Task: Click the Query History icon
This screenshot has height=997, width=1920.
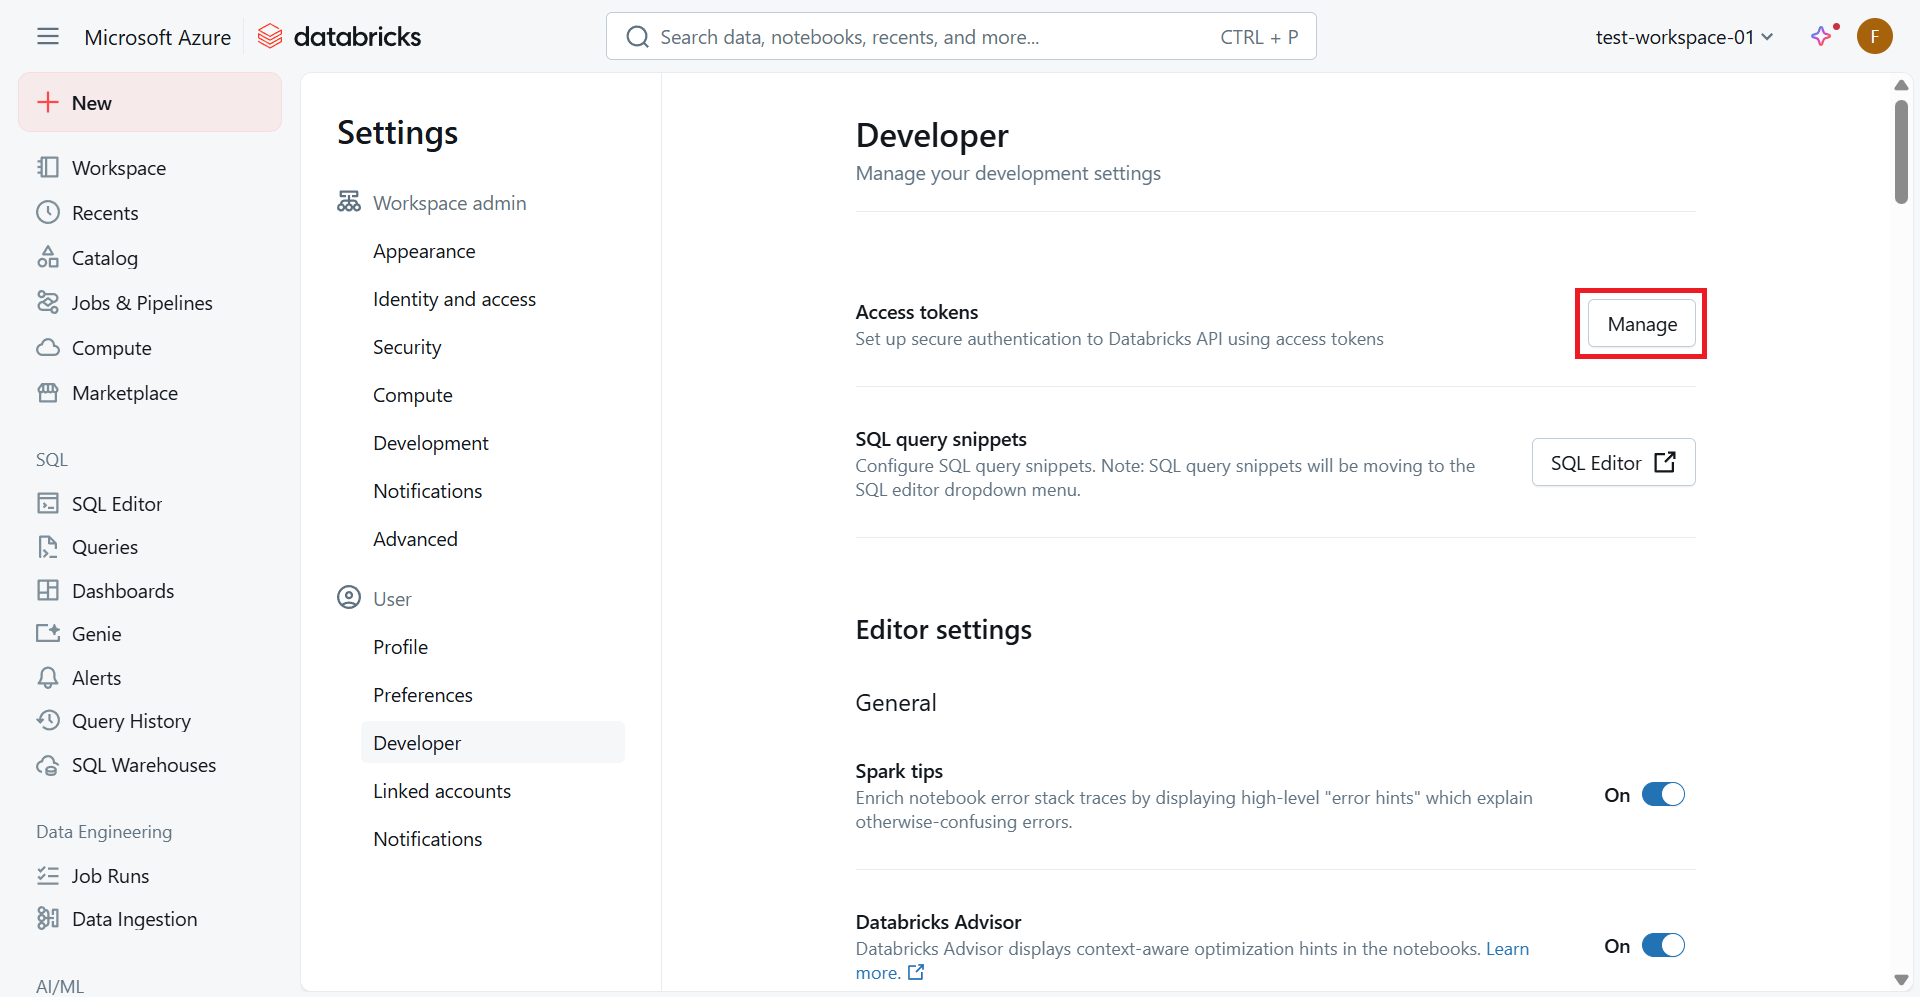Action: point(48,720)
